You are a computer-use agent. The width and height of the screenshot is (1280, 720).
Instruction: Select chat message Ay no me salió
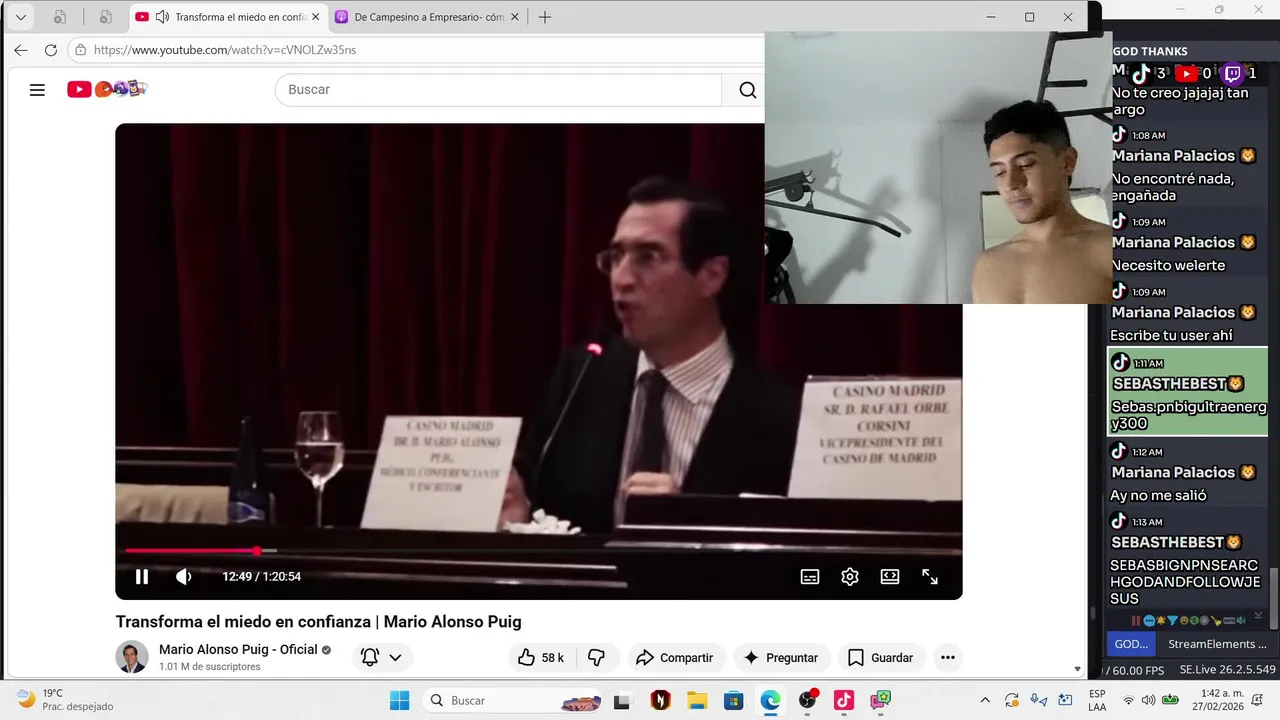1158,495
